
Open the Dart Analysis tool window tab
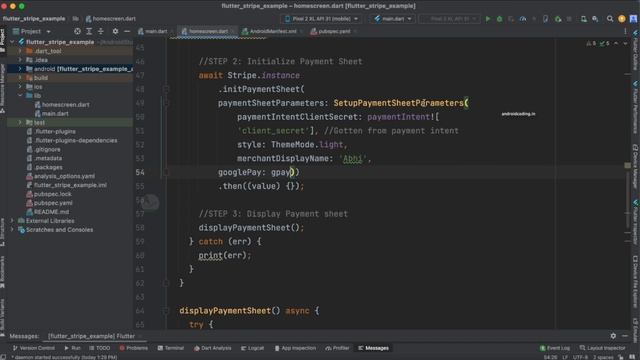click(213, 348)
